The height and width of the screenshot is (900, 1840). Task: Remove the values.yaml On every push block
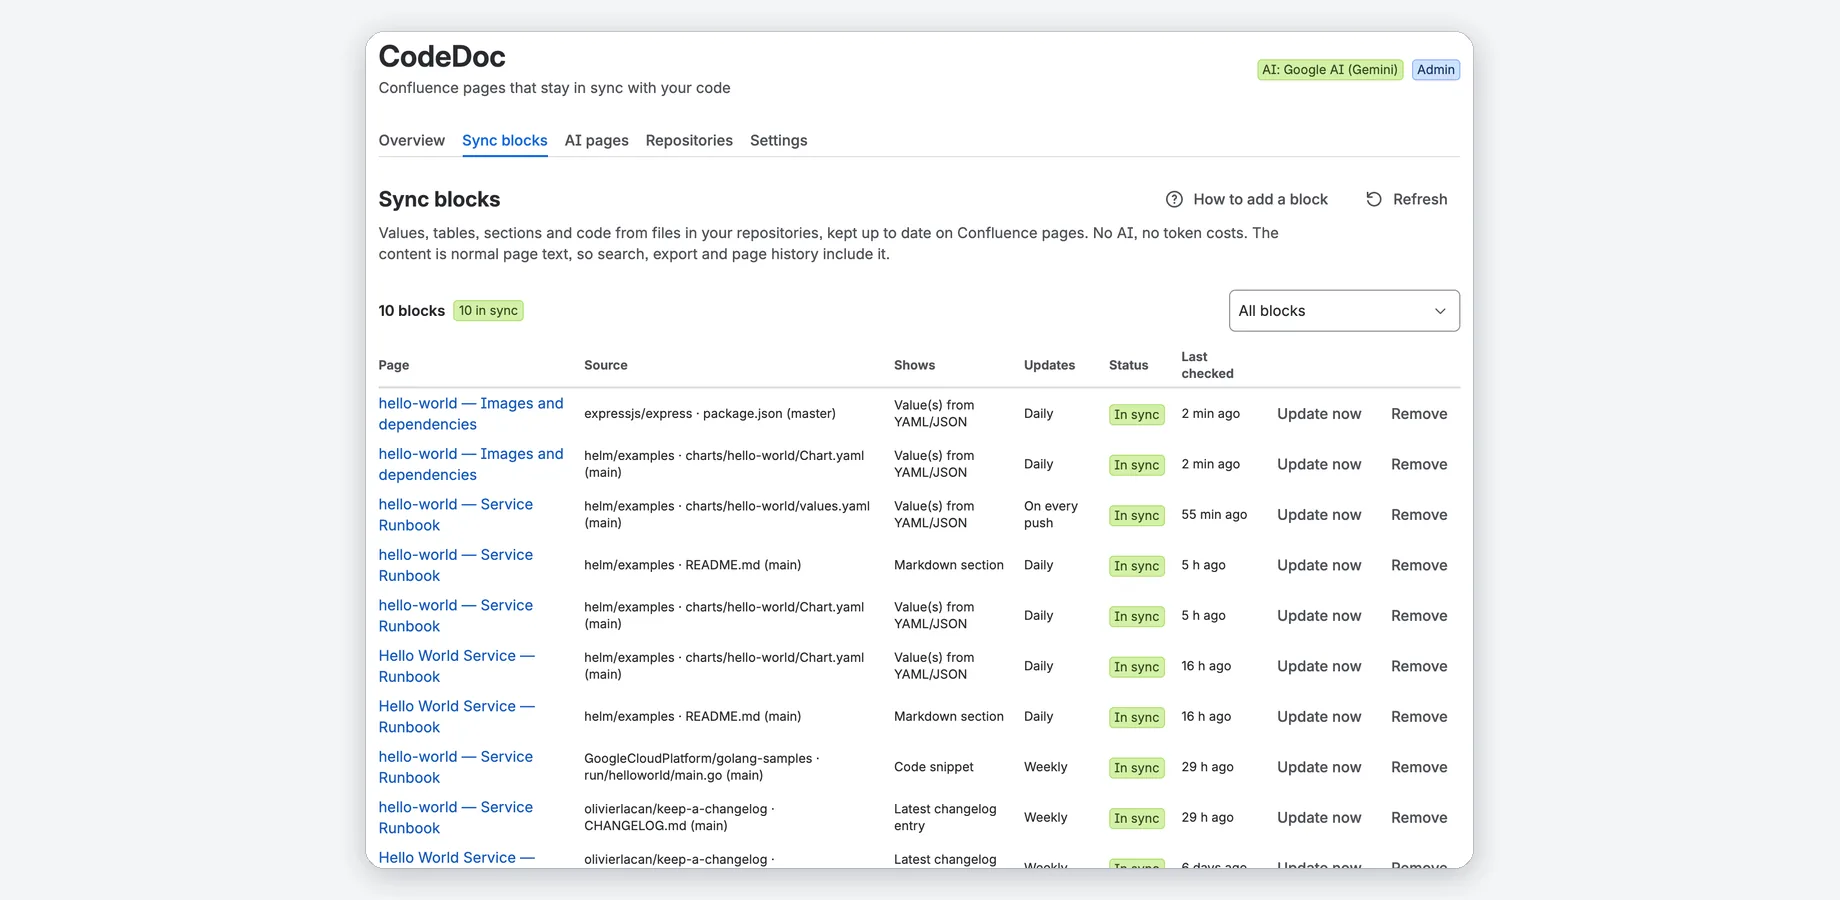pos(1419,515)
